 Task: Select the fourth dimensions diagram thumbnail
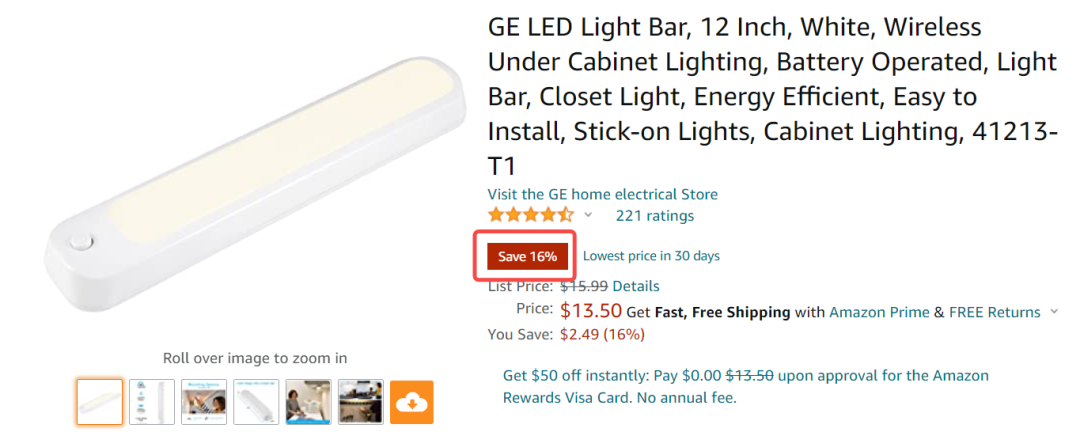[x=256, y=402]
